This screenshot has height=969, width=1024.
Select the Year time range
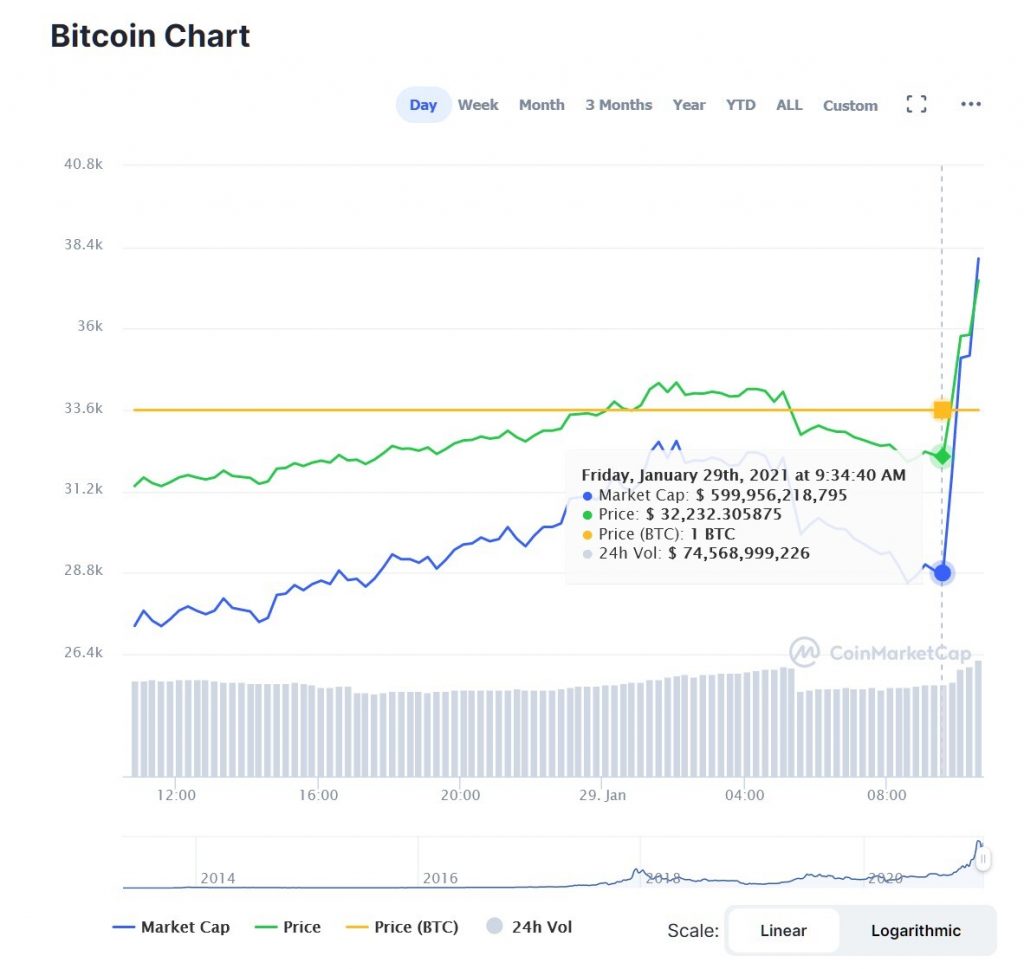[689, 105]
